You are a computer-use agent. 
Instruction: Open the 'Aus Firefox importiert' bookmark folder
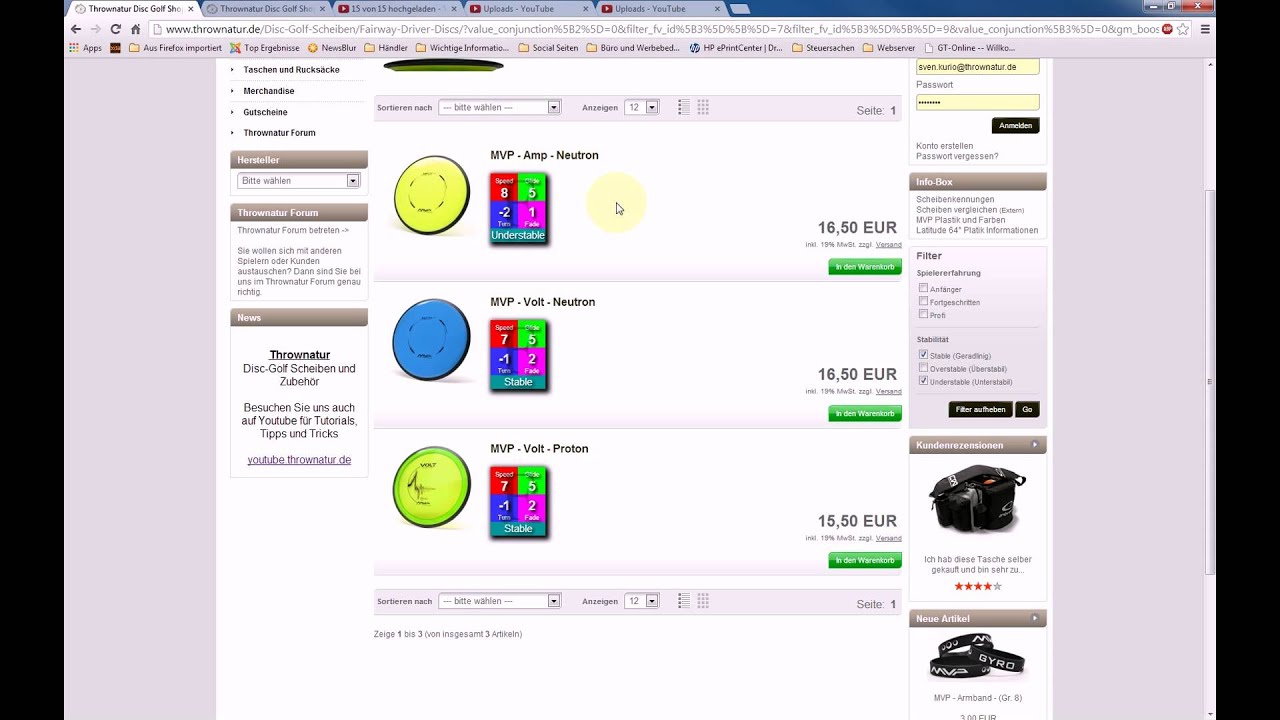[175, 47]
